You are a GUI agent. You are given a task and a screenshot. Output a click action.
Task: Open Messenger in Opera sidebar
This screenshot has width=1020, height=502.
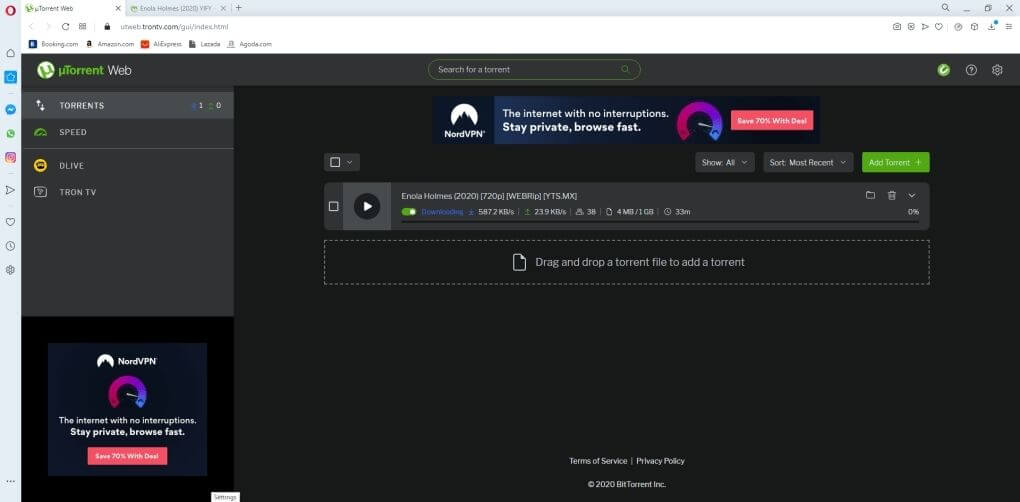[10, 110]
